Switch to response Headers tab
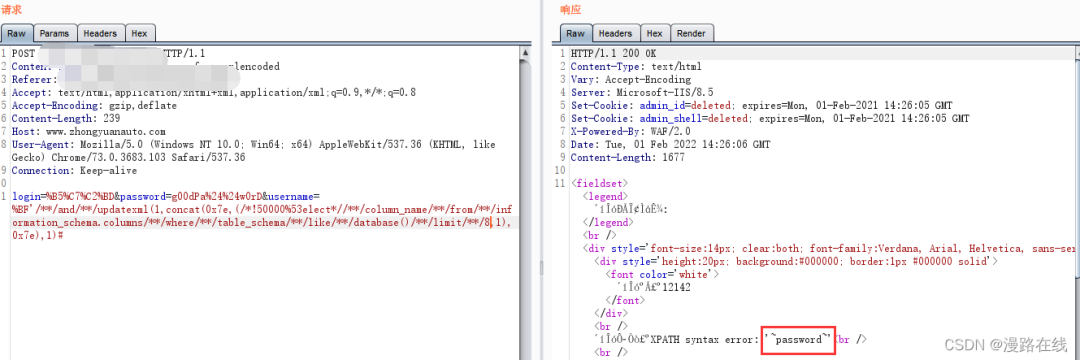Image resolution: width=1080 pixels, height=360 pixels. coord(615,33)
